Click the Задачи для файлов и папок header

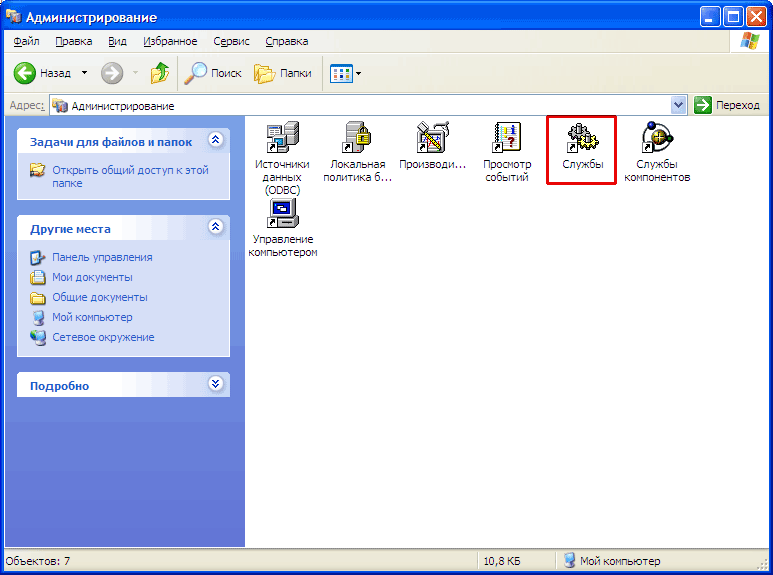(x=111, y=143)
